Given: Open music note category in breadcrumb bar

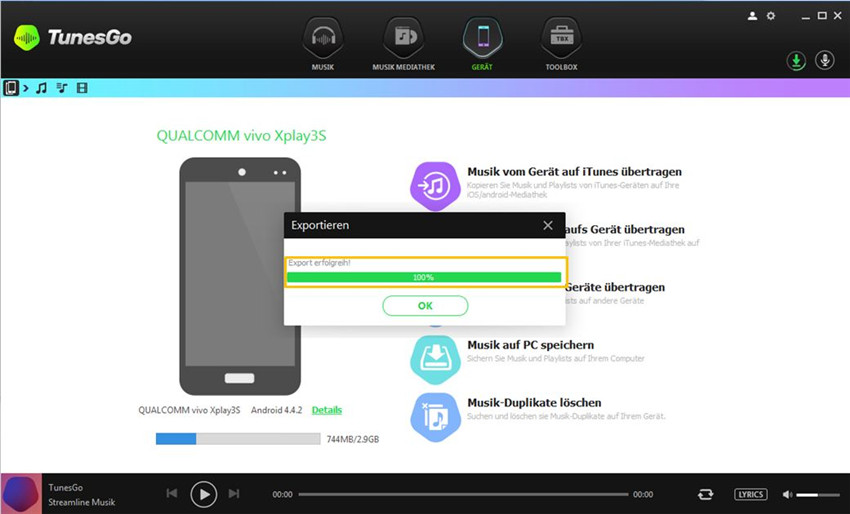Looking at the screenshot, I should click(41, 88).
